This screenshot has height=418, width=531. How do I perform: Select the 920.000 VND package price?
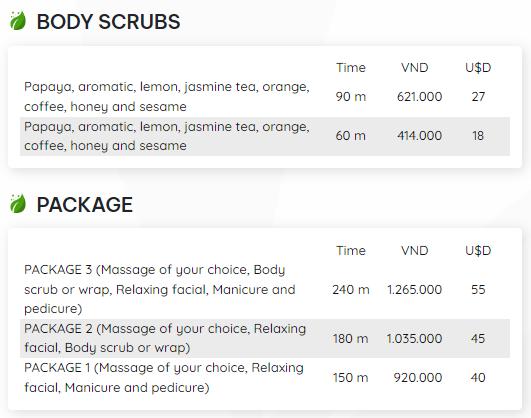(418, 377)
